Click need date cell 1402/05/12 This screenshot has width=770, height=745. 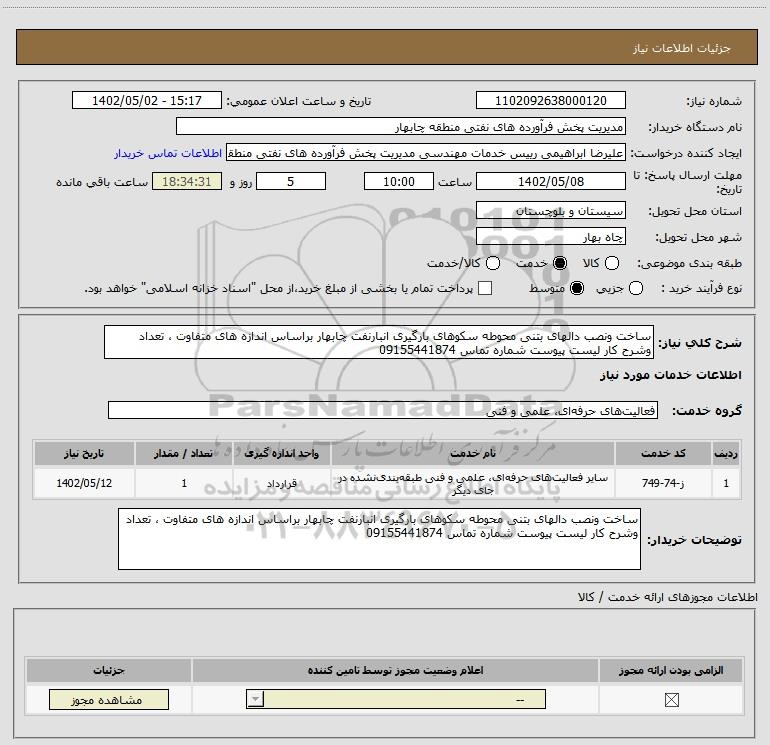[x=84, y=483]
